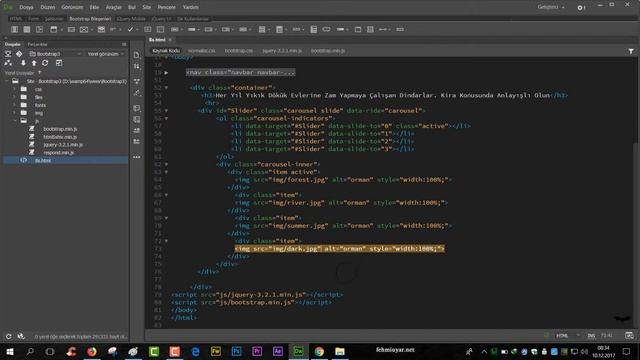The height and width of the screenshot is (360, 640).
Task: Collapse the Slider div at line 55
Action: 166,111
